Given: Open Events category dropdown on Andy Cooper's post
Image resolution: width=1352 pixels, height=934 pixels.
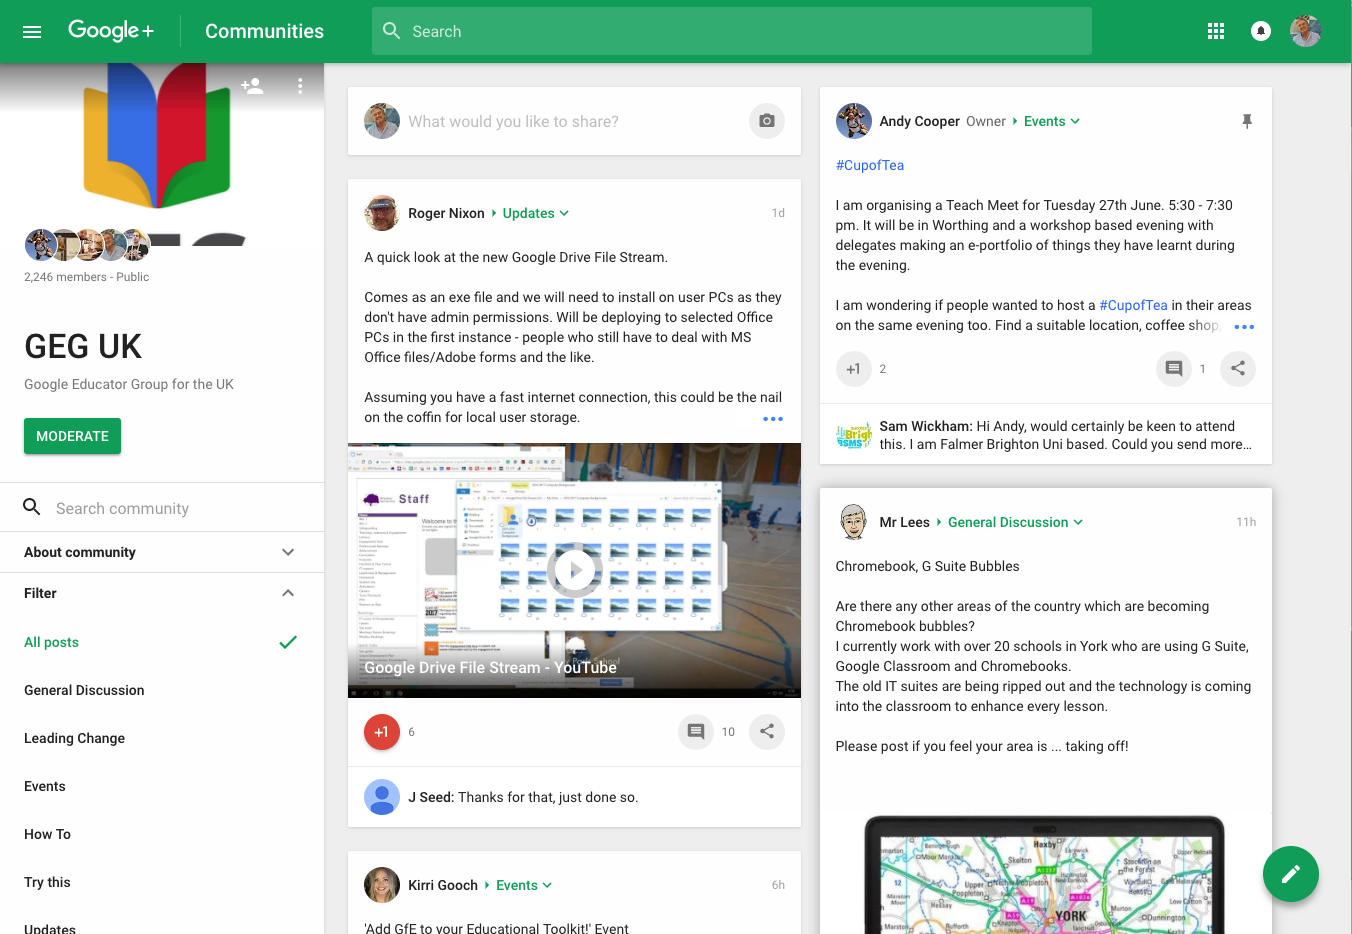Looking at the screenshot, I should [x=1052, y=121].
